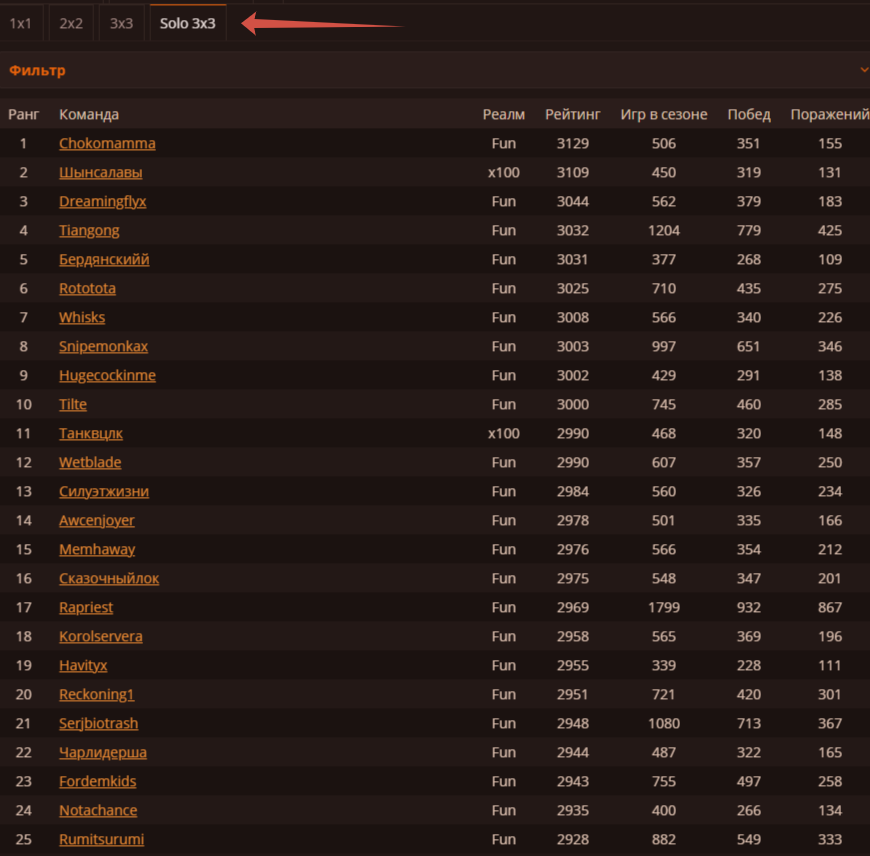This screenshot has width=870, height=856.
Task: Click the Dreamingflyx team link
Action: pos(102,201)
